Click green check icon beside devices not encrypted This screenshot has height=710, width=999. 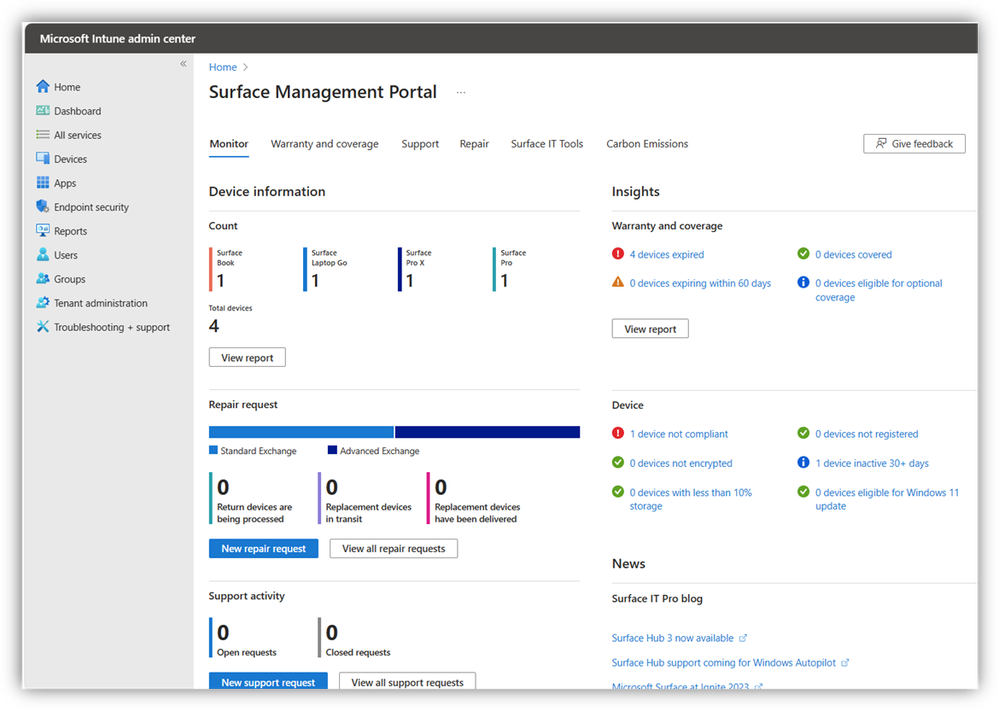618,462
